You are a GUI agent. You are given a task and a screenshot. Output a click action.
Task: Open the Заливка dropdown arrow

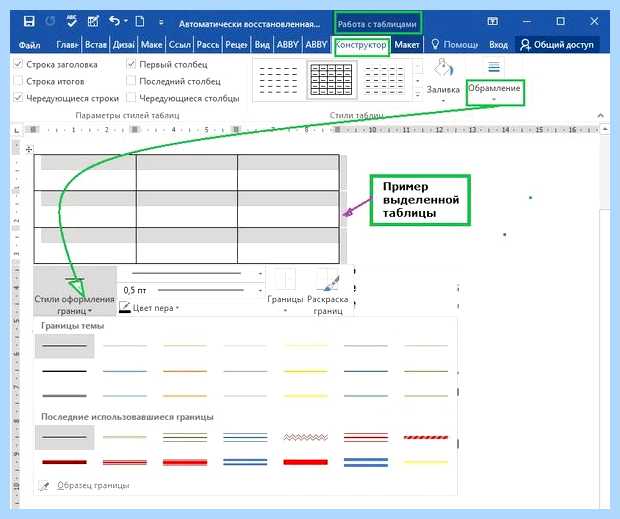point(443,101)
